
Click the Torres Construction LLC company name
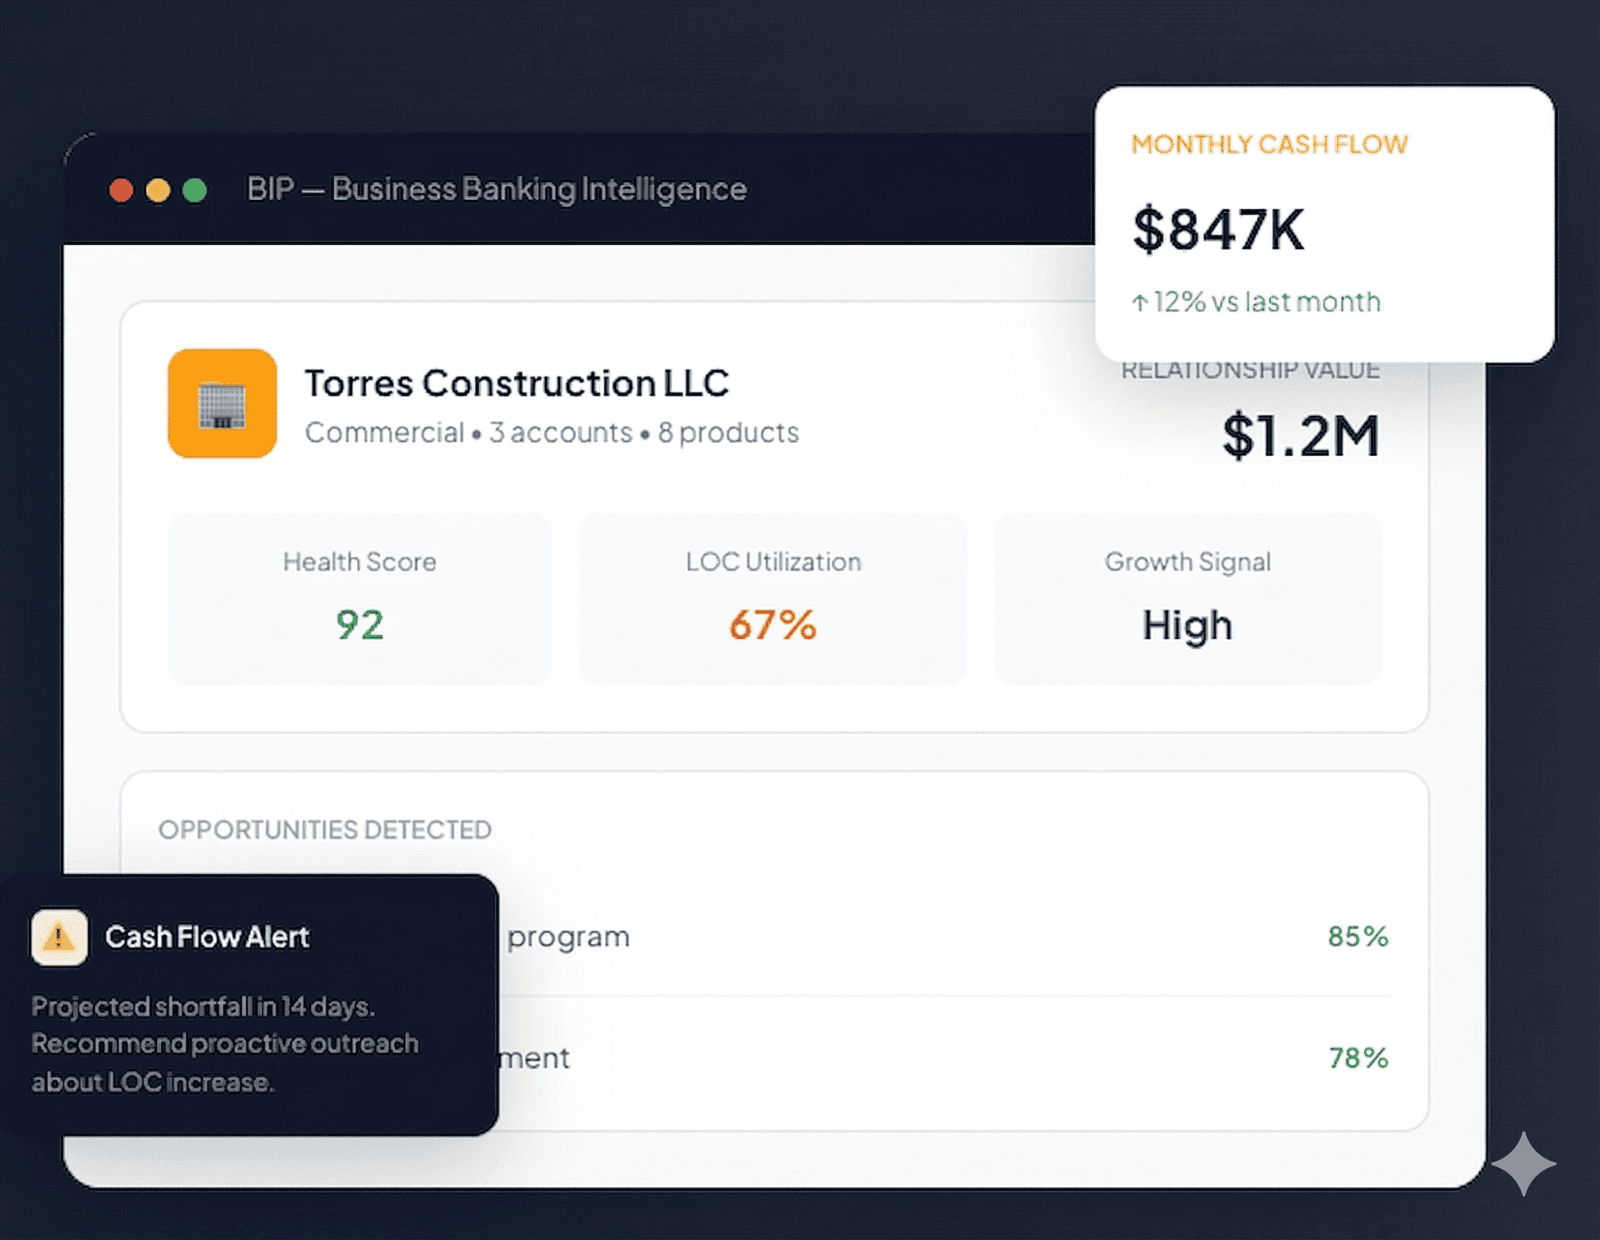(516, 383)
